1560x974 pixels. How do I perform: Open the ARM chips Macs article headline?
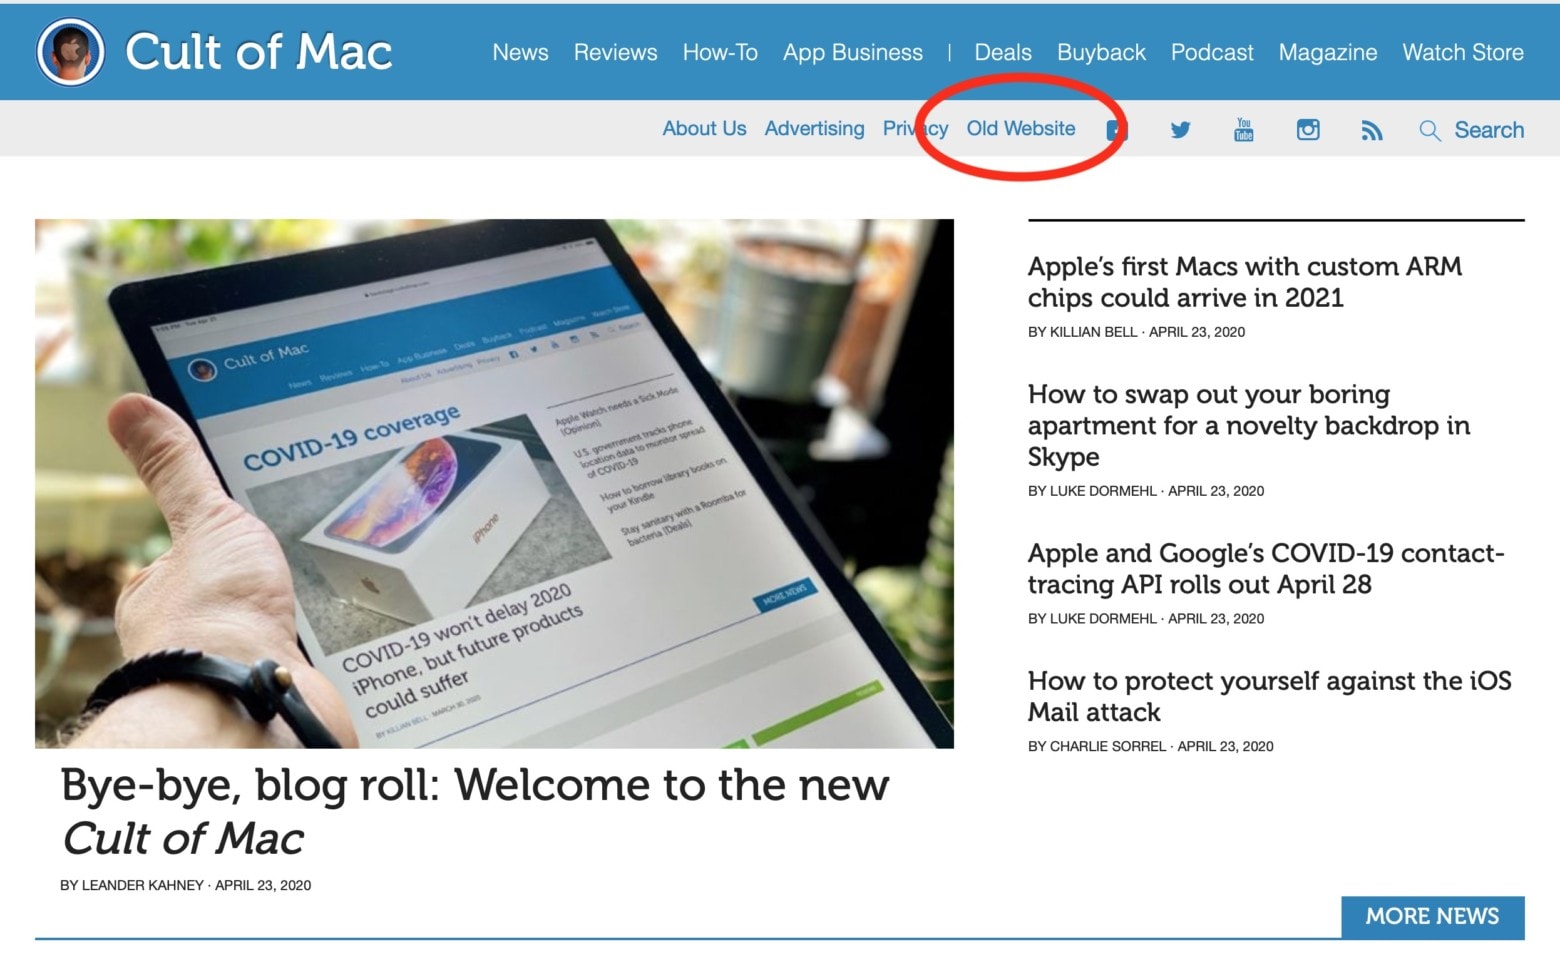coord(1244,281)
